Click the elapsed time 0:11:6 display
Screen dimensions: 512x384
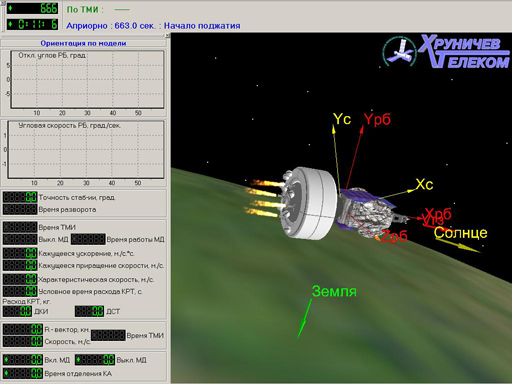tap(33, 24)
